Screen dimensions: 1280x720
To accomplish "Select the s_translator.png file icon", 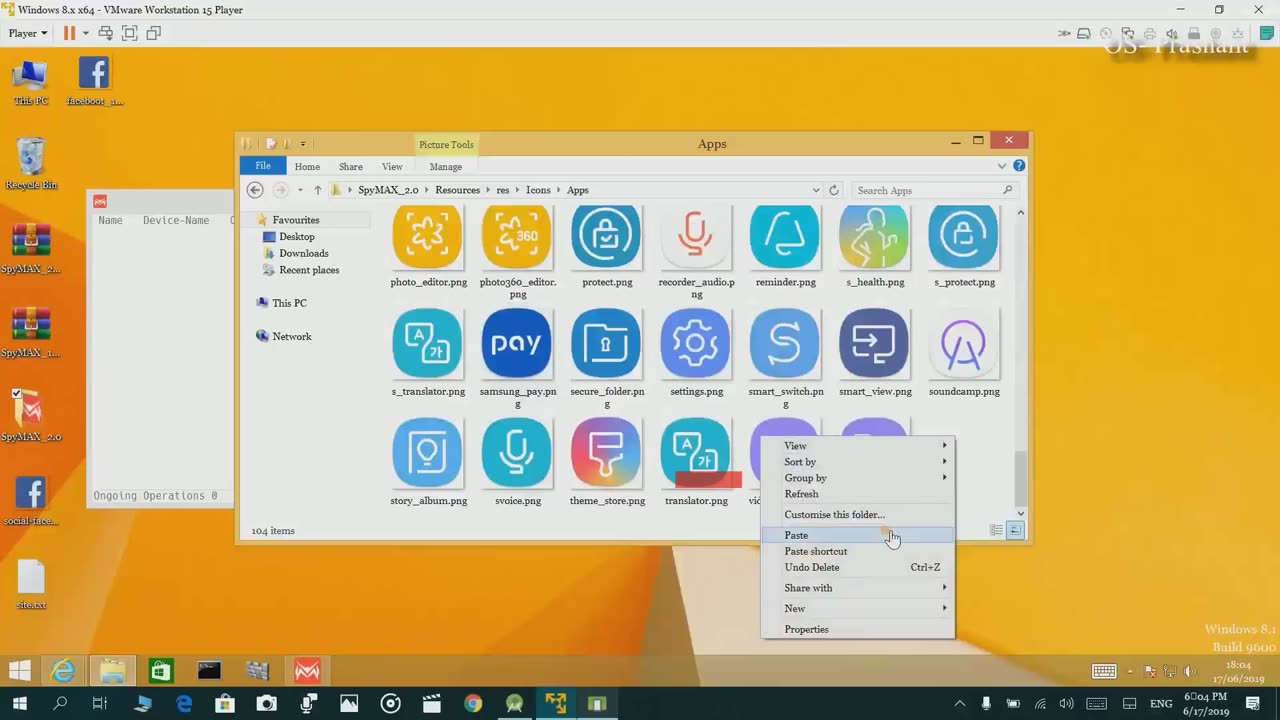I will click(x=428, y=343).
